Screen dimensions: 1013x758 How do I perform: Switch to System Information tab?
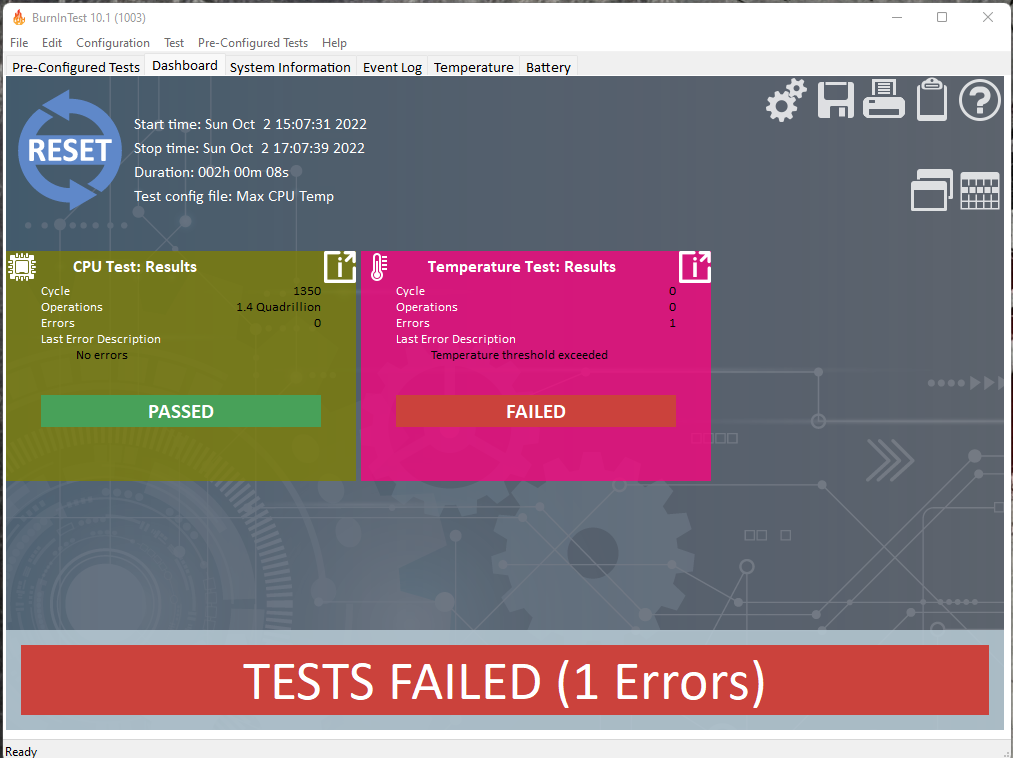click(290, 67)
